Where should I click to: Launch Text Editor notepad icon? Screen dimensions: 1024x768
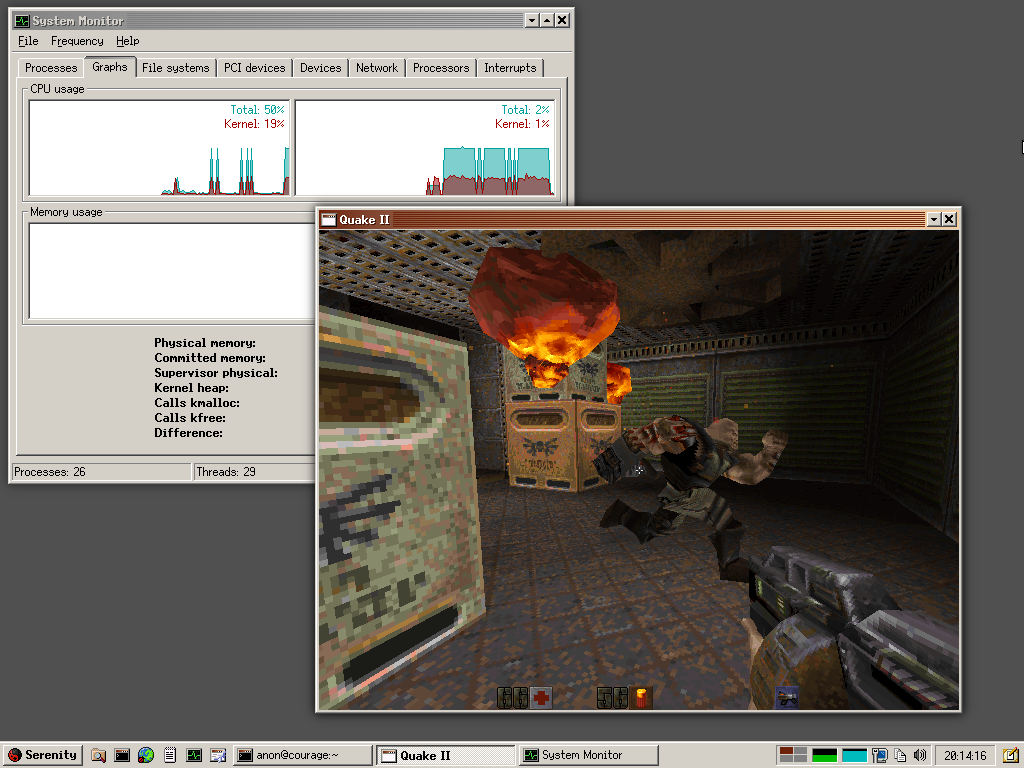coord(170,756)
